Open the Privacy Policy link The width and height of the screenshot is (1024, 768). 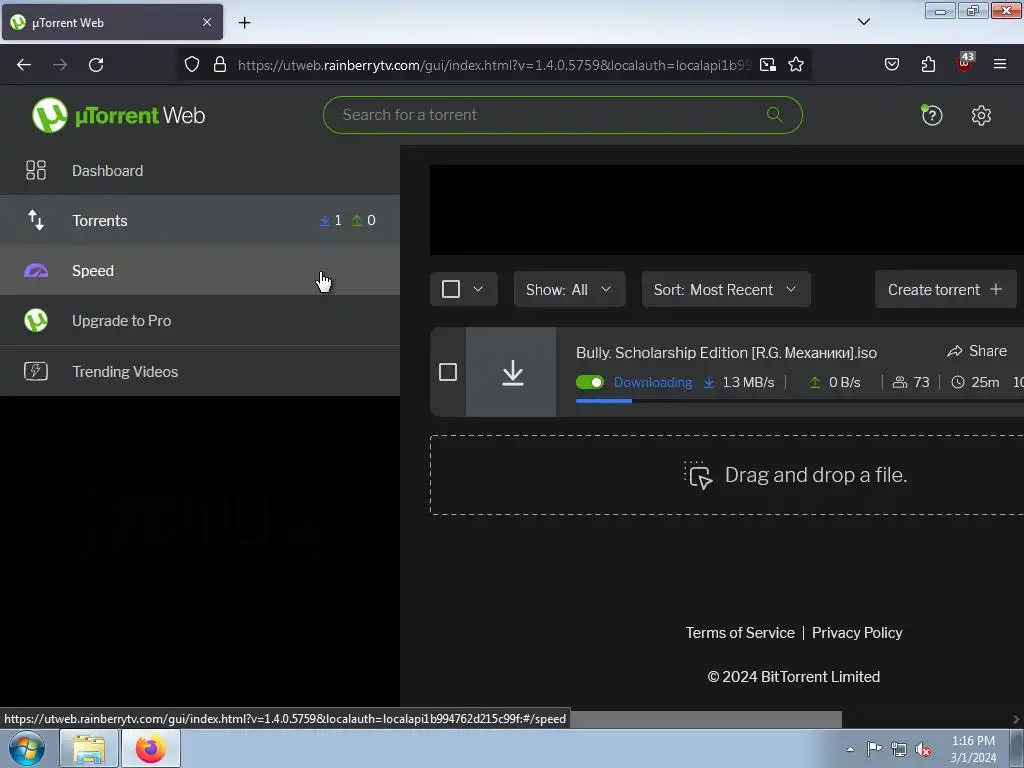tap(857, 633)
